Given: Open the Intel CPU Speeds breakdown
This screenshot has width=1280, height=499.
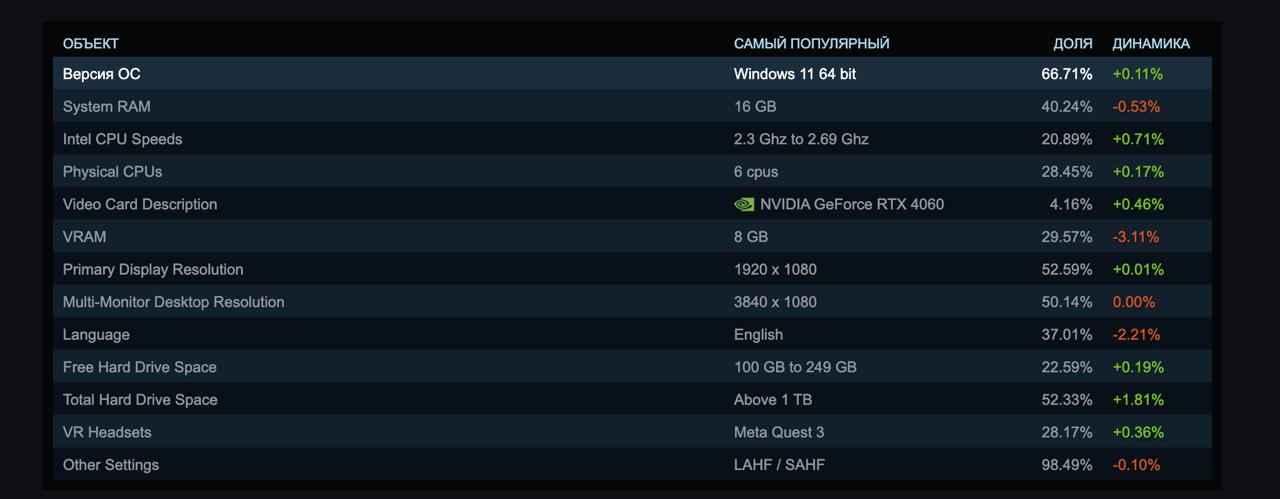Looking at the screenshot, I should [123, 139].
